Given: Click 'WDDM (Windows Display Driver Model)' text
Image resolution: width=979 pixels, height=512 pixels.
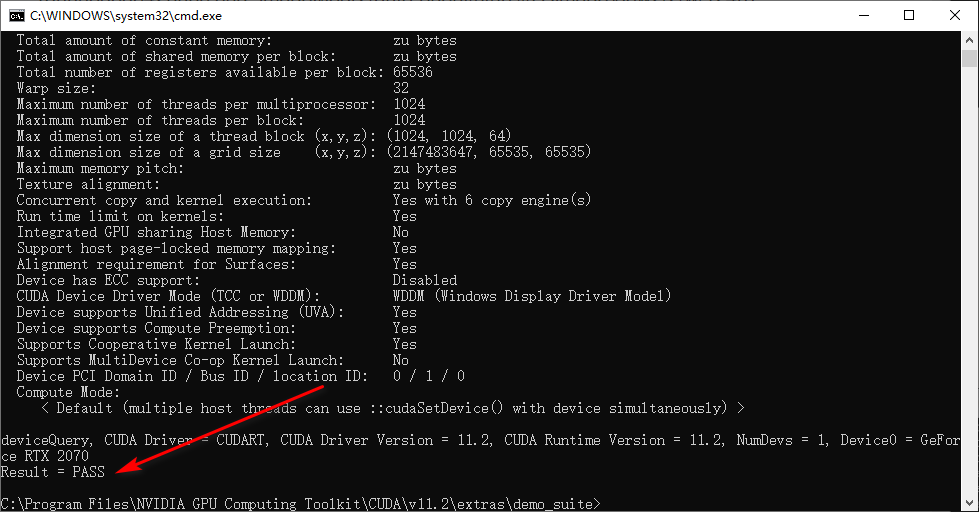Looking at the screenshot, I should [531, 296].
